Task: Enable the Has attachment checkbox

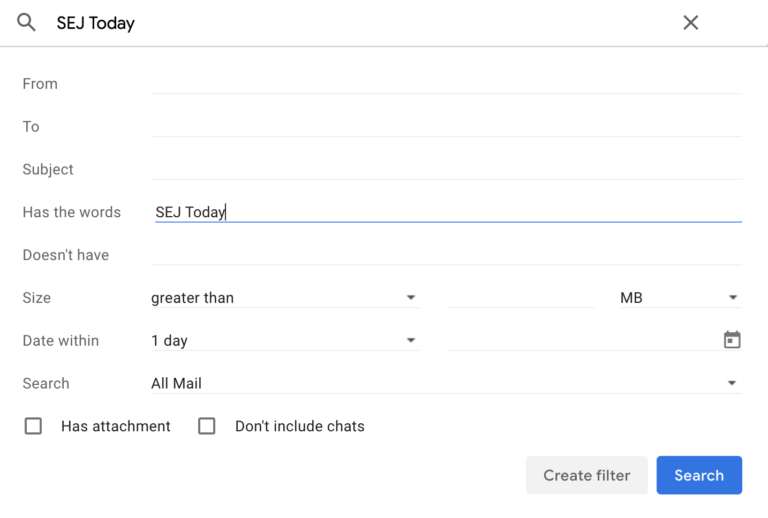Action: pos(34,426)
